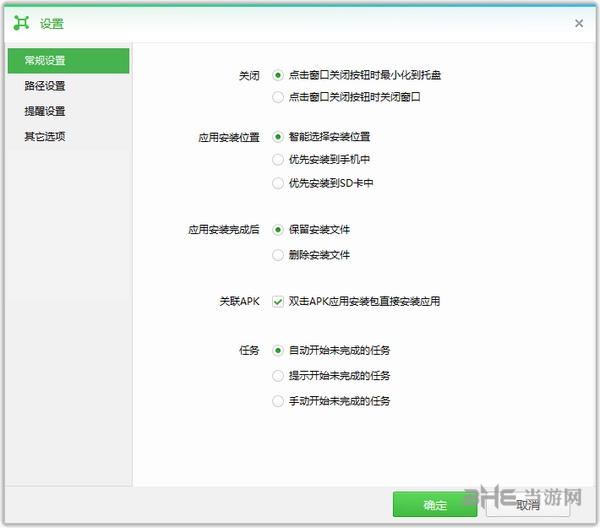Click the green app logo icon
Screen dimensions: 600x528
pyautogui.click(x=21, y=23)
